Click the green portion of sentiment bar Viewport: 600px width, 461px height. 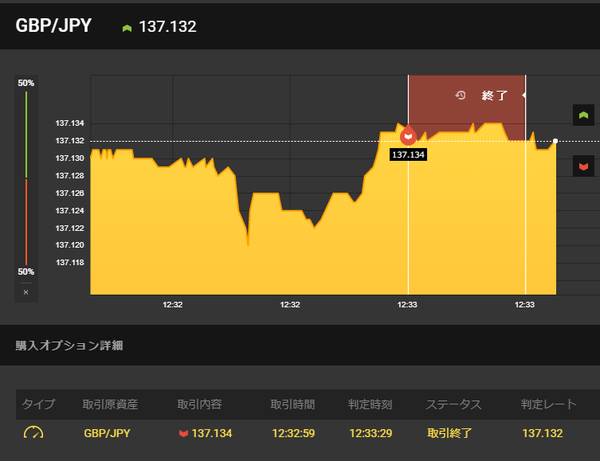coord(26,135)
